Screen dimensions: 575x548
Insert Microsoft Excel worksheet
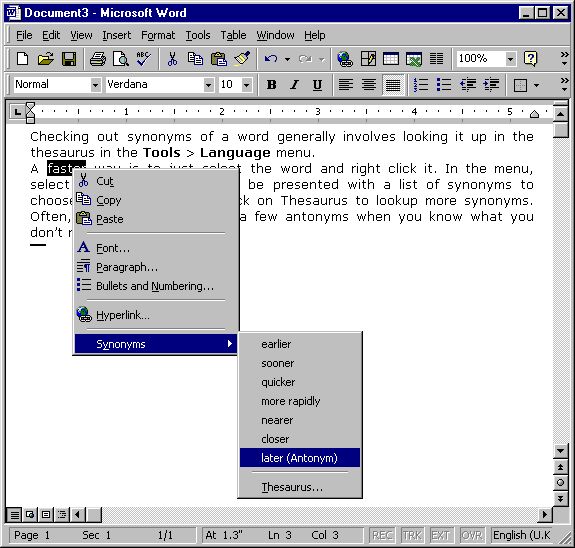(x=414, y=59)
